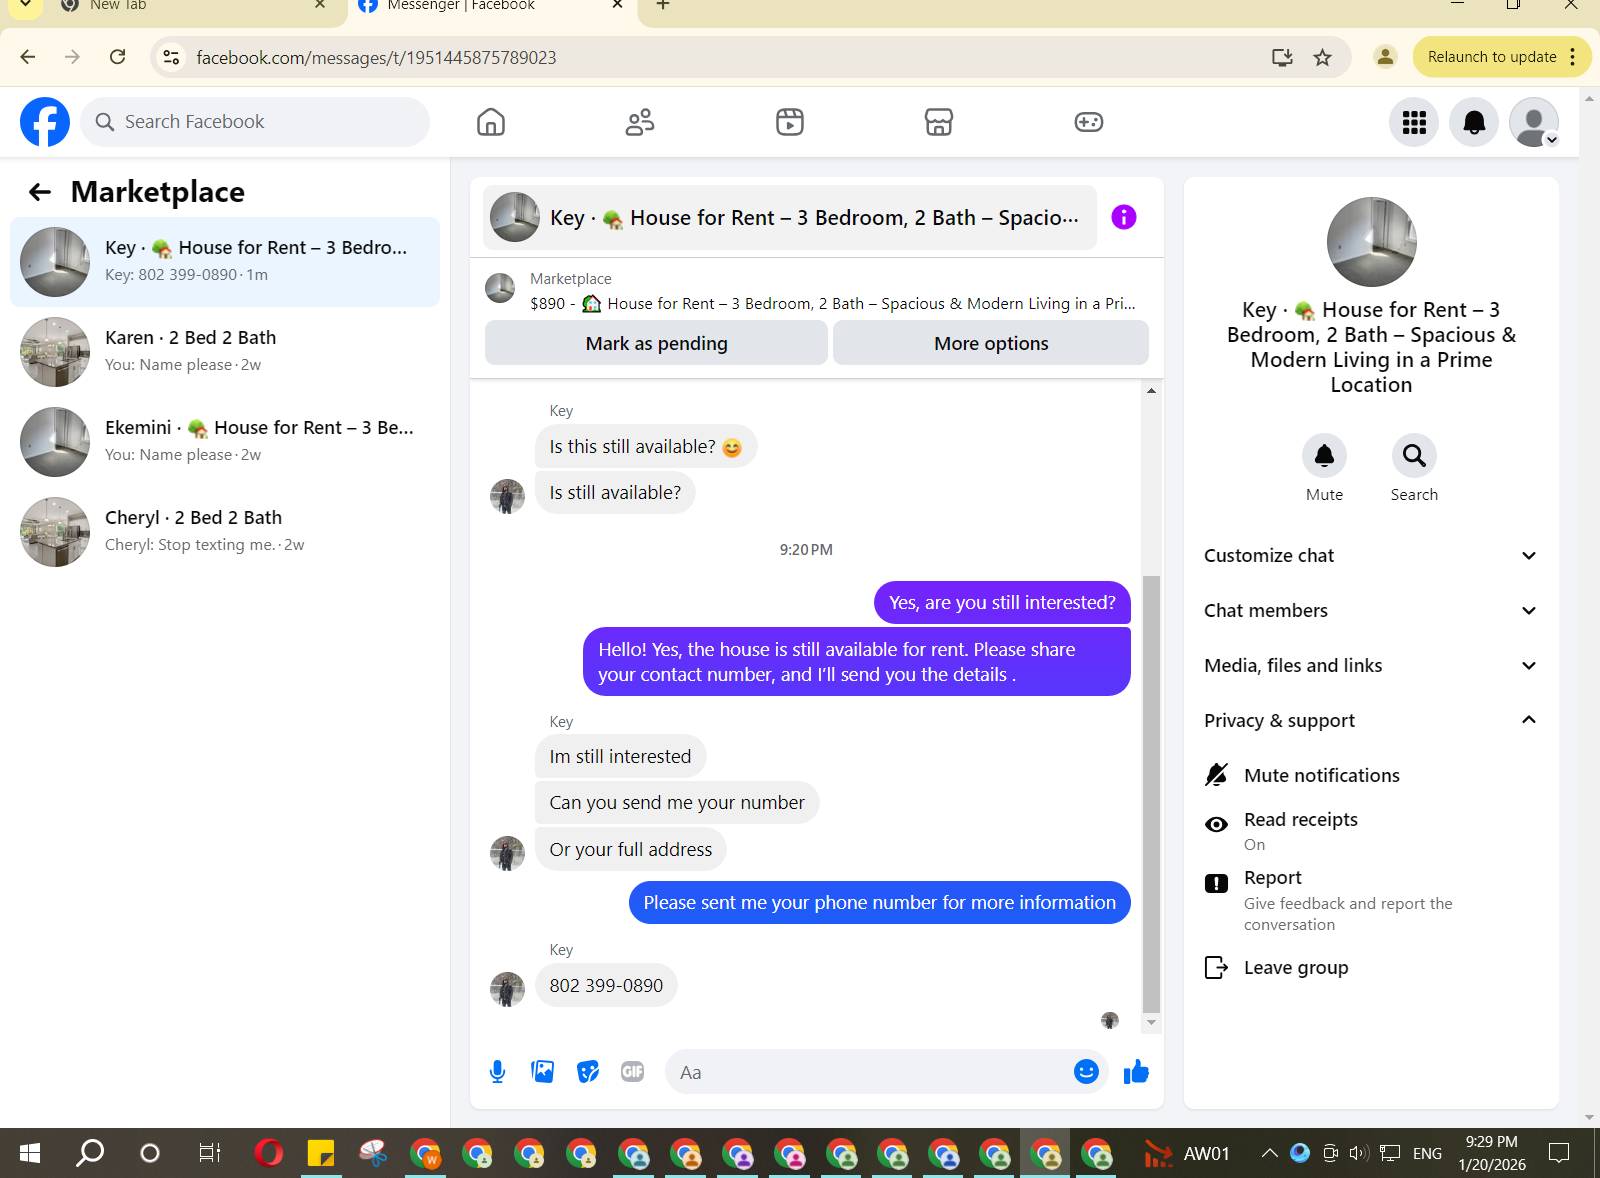Bookmark this page with the star

click(x=1322, y=57)
